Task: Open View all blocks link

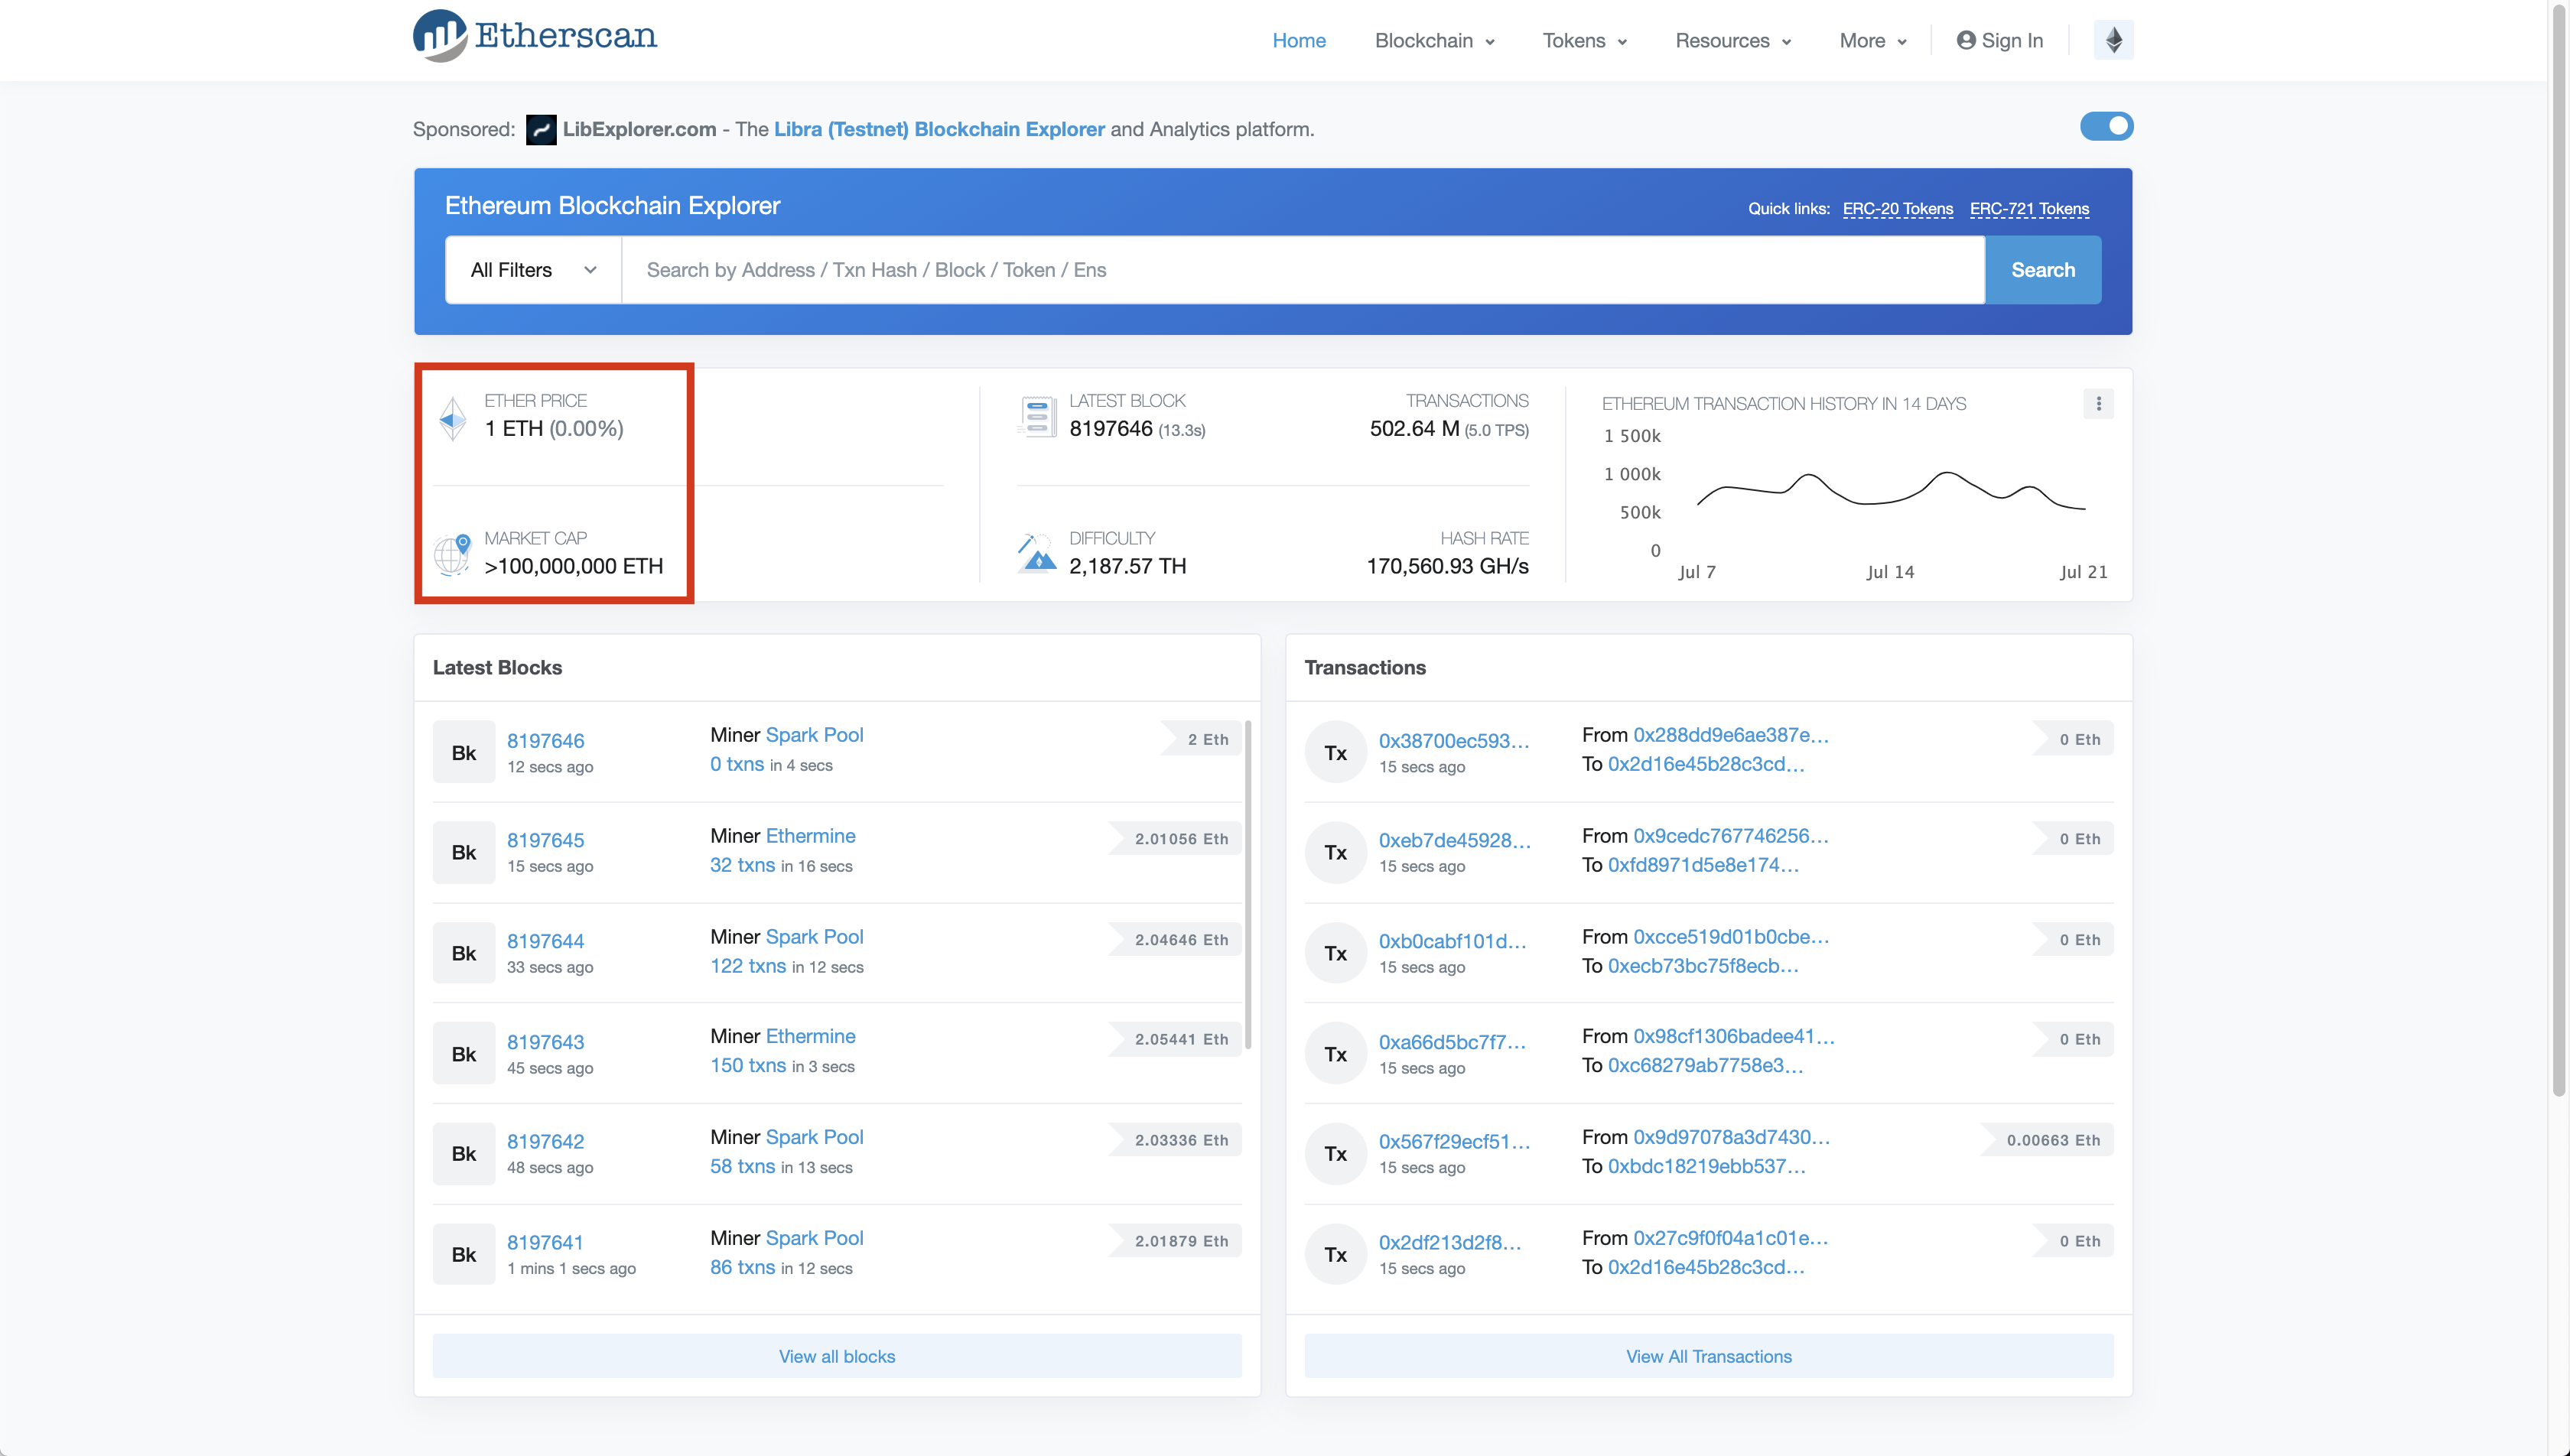Action: click(836, 1356)
